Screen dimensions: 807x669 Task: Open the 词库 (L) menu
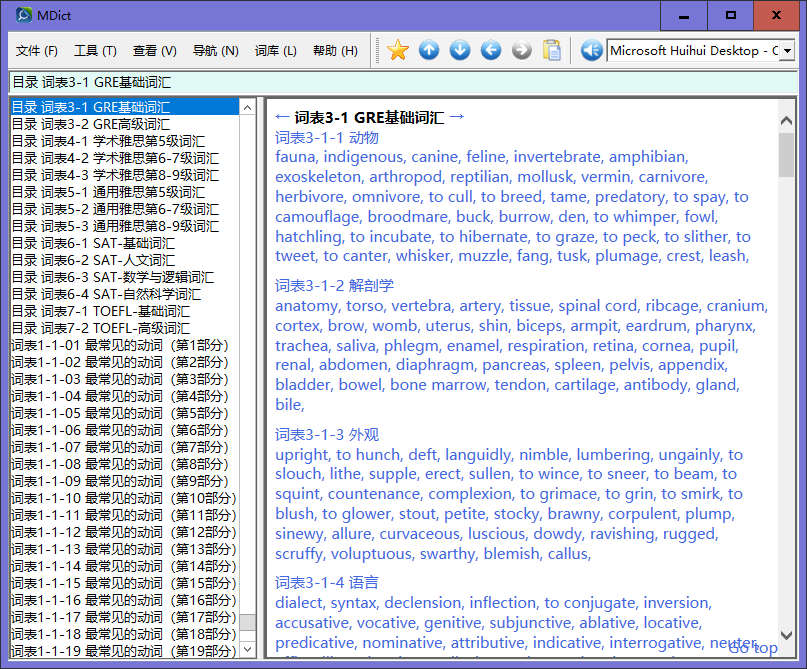[275, 51]
